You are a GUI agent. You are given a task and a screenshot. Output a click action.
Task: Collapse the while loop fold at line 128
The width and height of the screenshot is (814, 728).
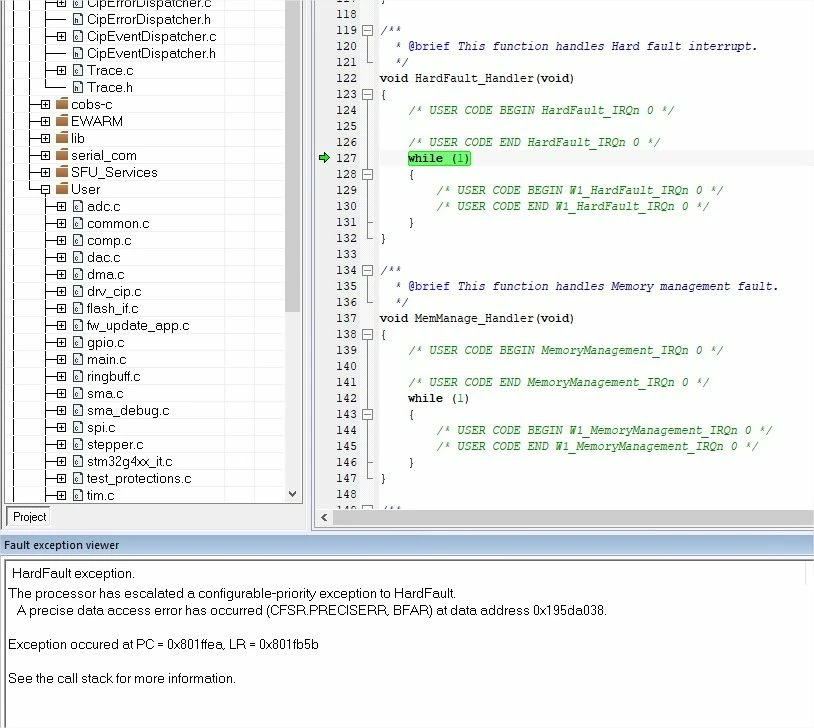click(367, 174)
